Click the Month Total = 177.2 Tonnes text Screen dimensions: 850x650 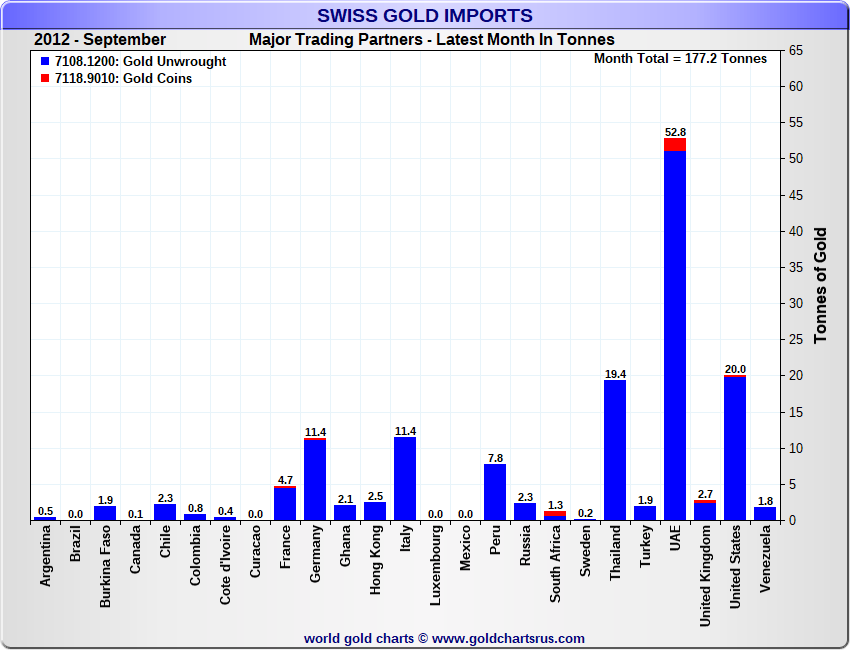pyautogui.click(x=680, y=59)
